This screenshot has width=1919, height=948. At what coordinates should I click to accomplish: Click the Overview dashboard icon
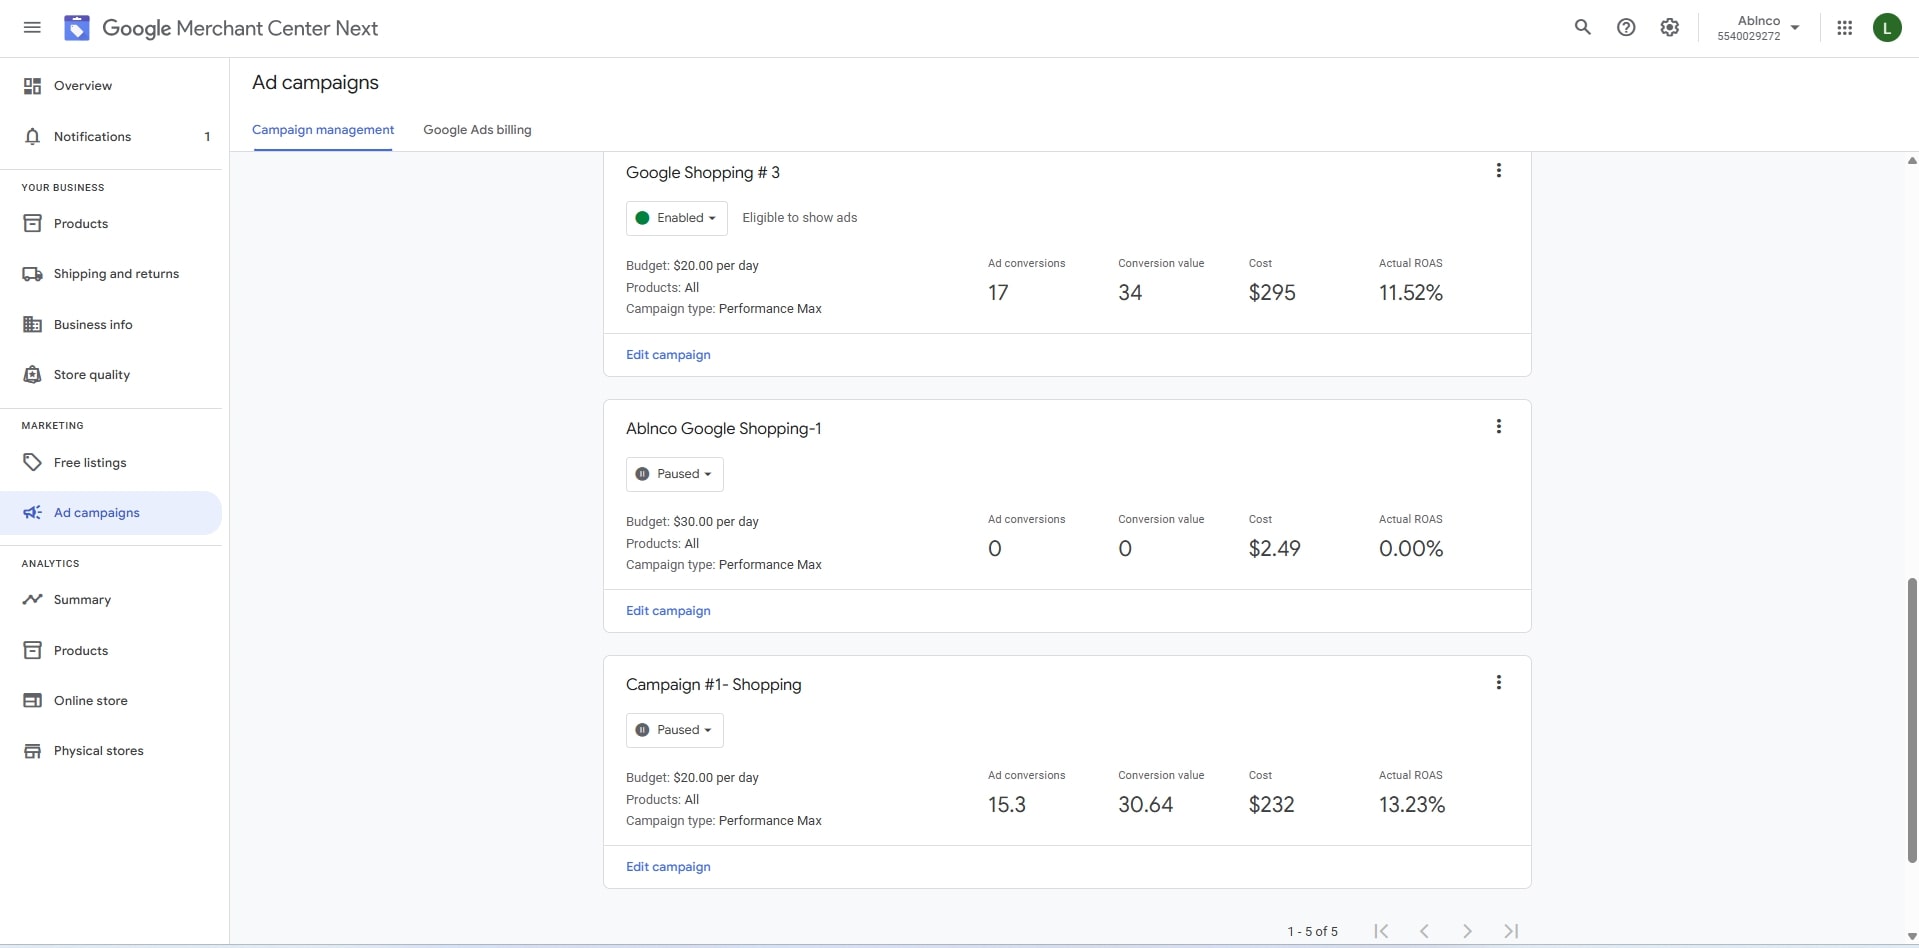pyautogui.click(x=33, y=86)
